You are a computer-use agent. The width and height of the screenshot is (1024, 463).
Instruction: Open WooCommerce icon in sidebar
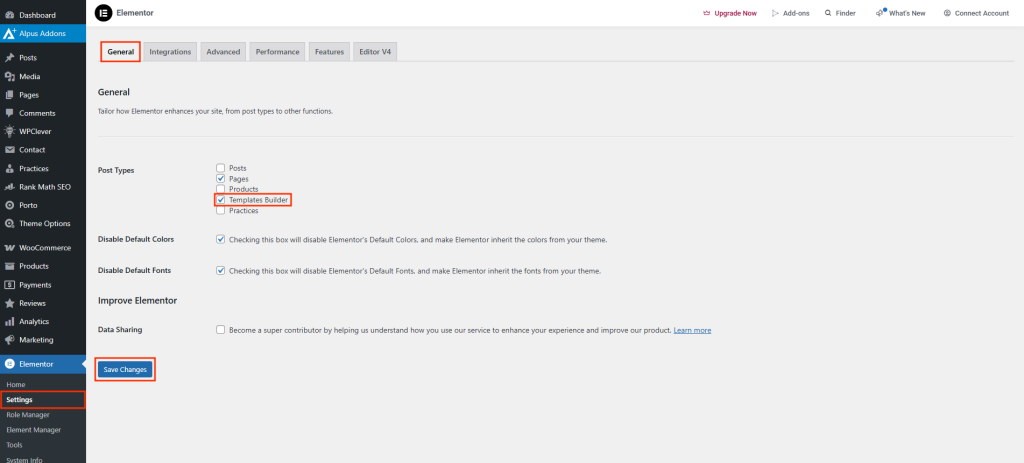click(x=9, y=247)
